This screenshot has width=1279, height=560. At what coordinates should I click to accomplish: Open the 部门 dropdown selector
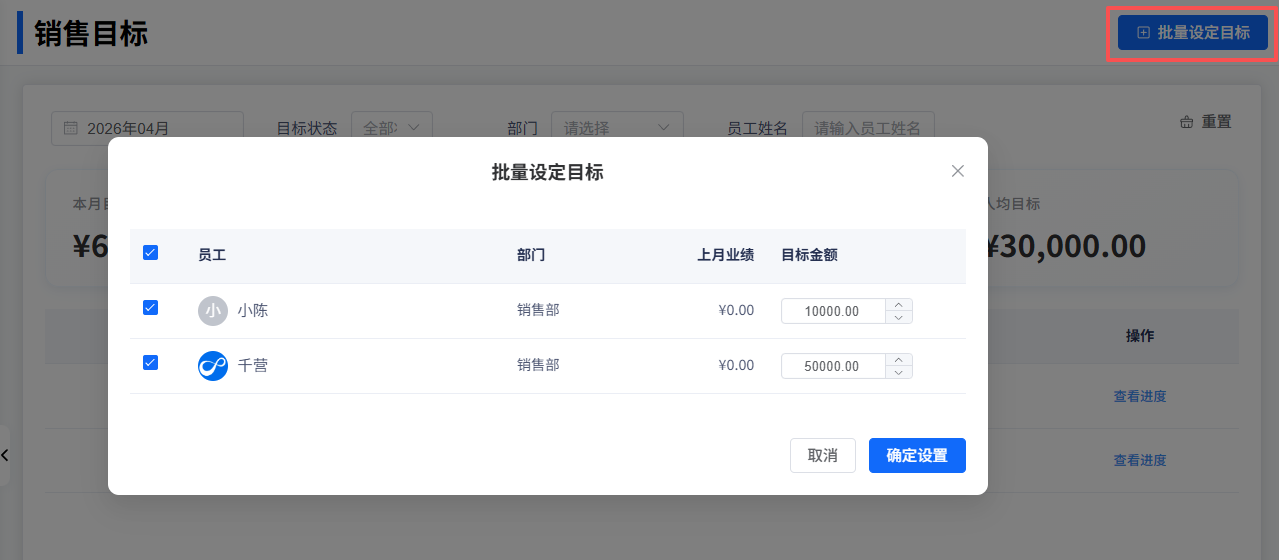coord(616,128)
